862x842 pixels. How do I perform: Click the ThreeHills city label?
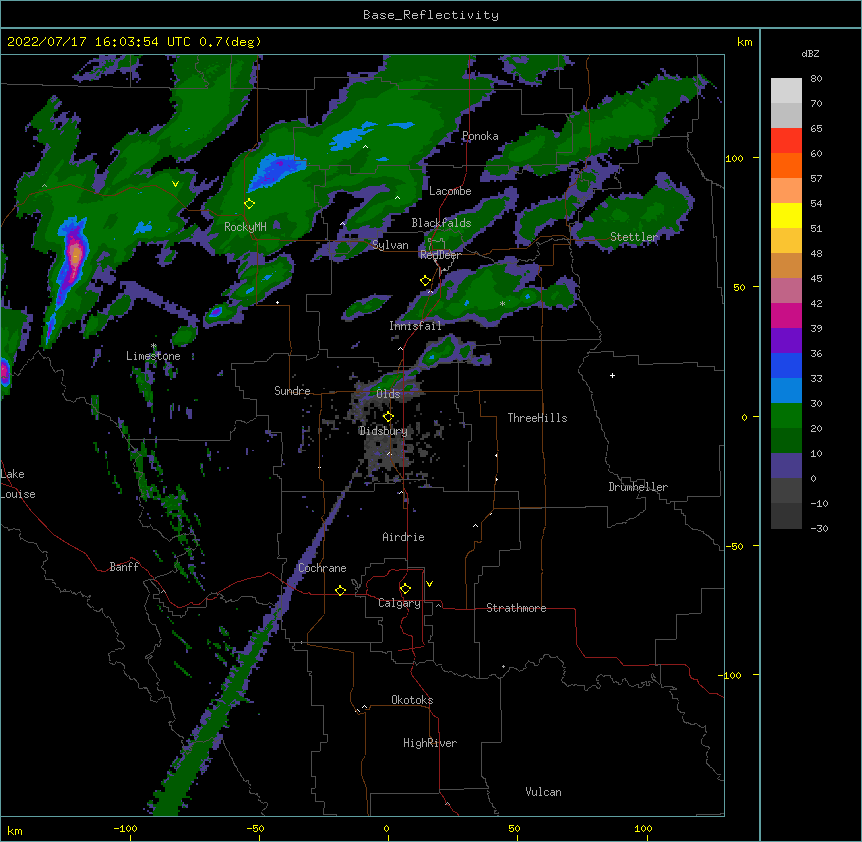coord(537,418)
